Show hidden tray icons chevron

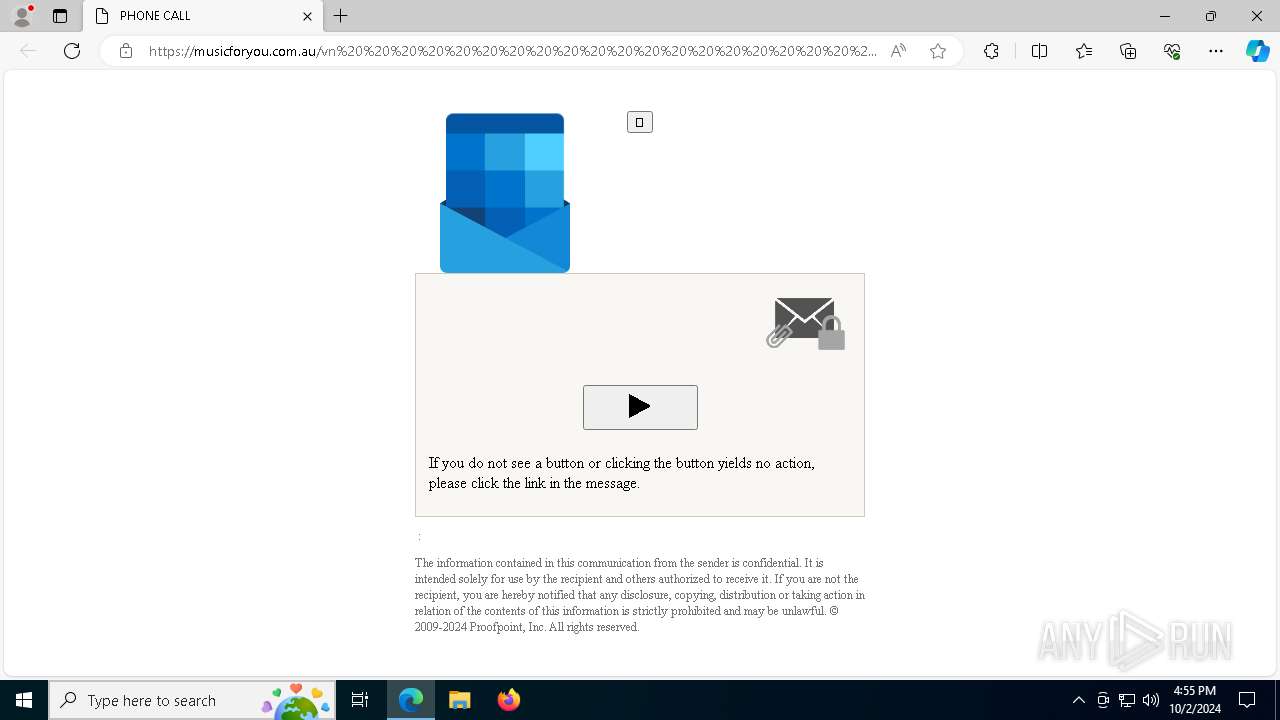point(1078,700)
